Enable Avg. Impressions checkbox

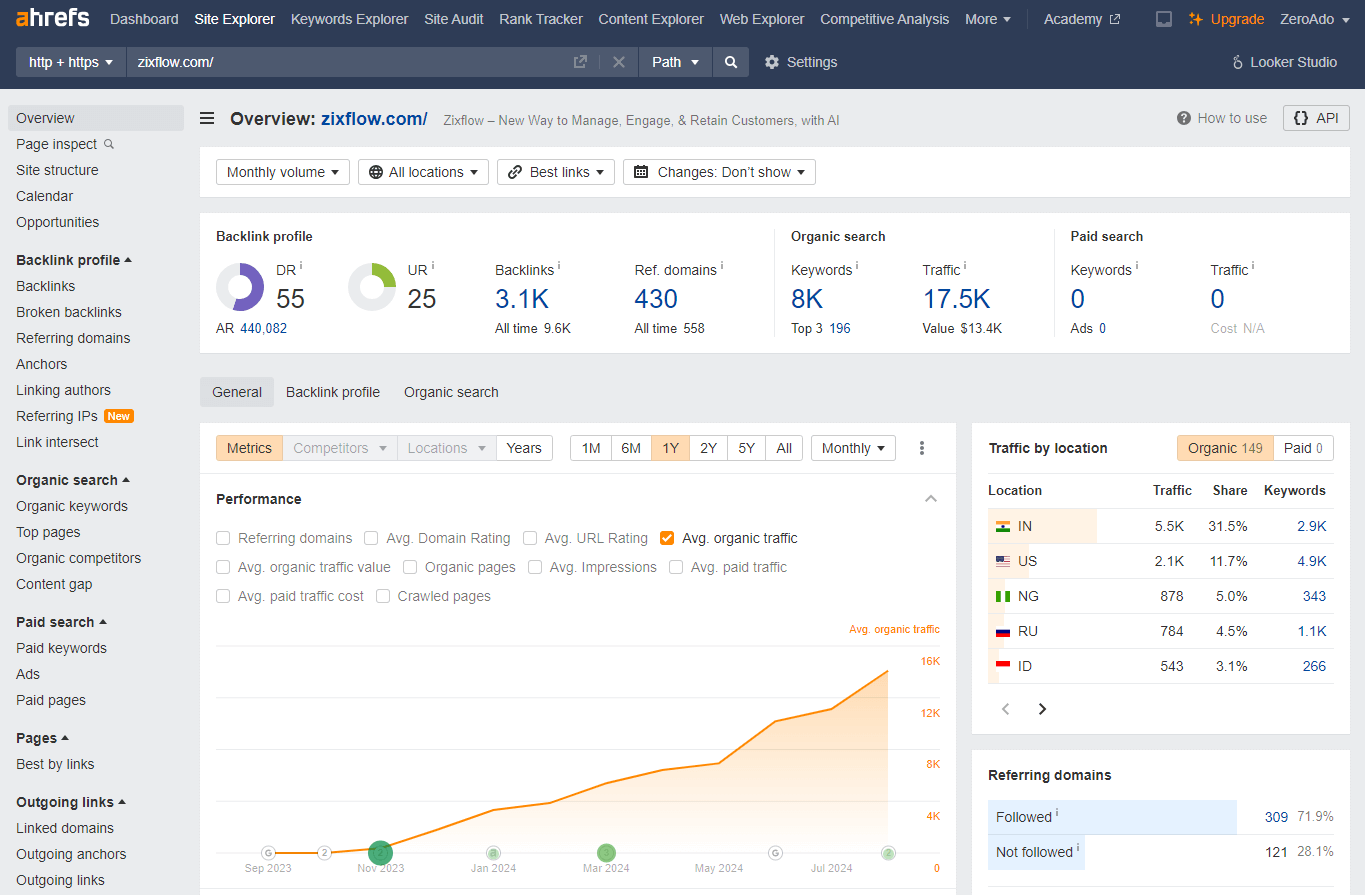[535, 567]
